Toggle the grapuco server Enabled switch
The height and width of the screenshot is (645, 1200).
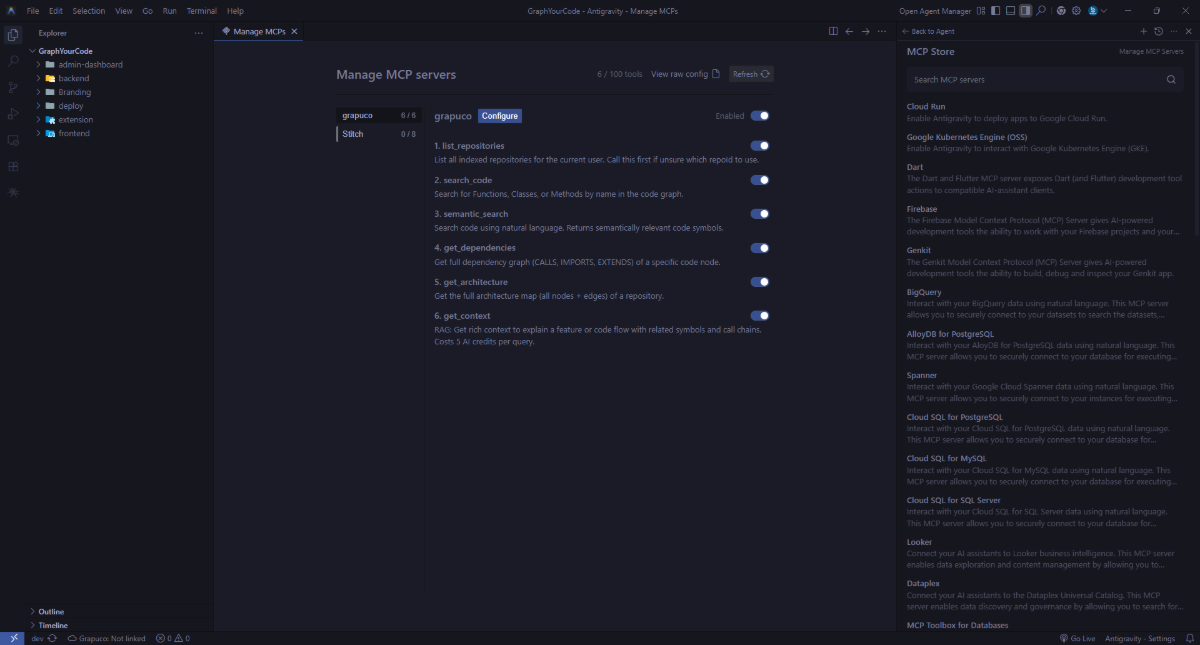click(759, 116)
